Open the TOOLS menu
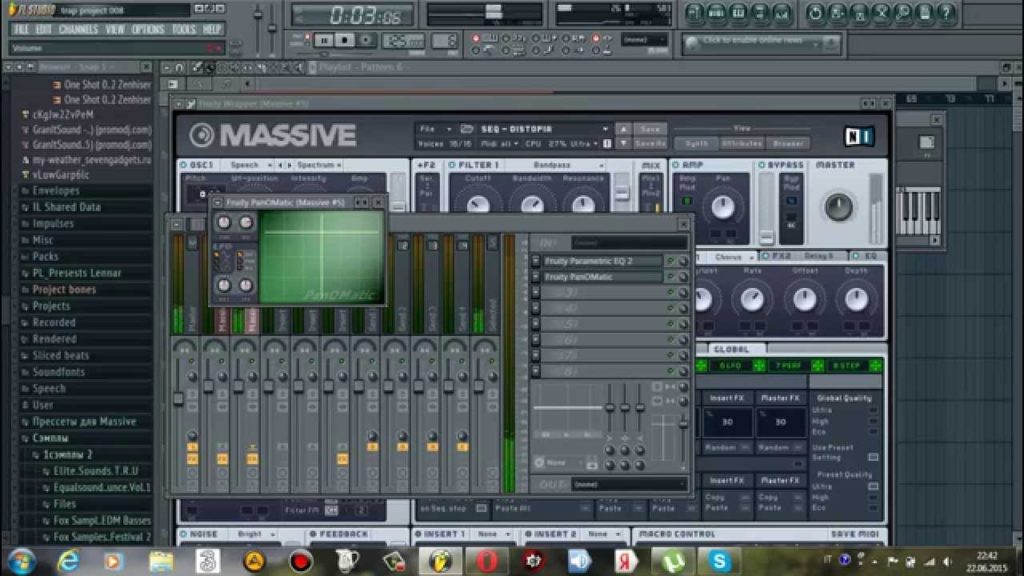This screenshot has height=576, width=1024. click(x=184, y=29)
